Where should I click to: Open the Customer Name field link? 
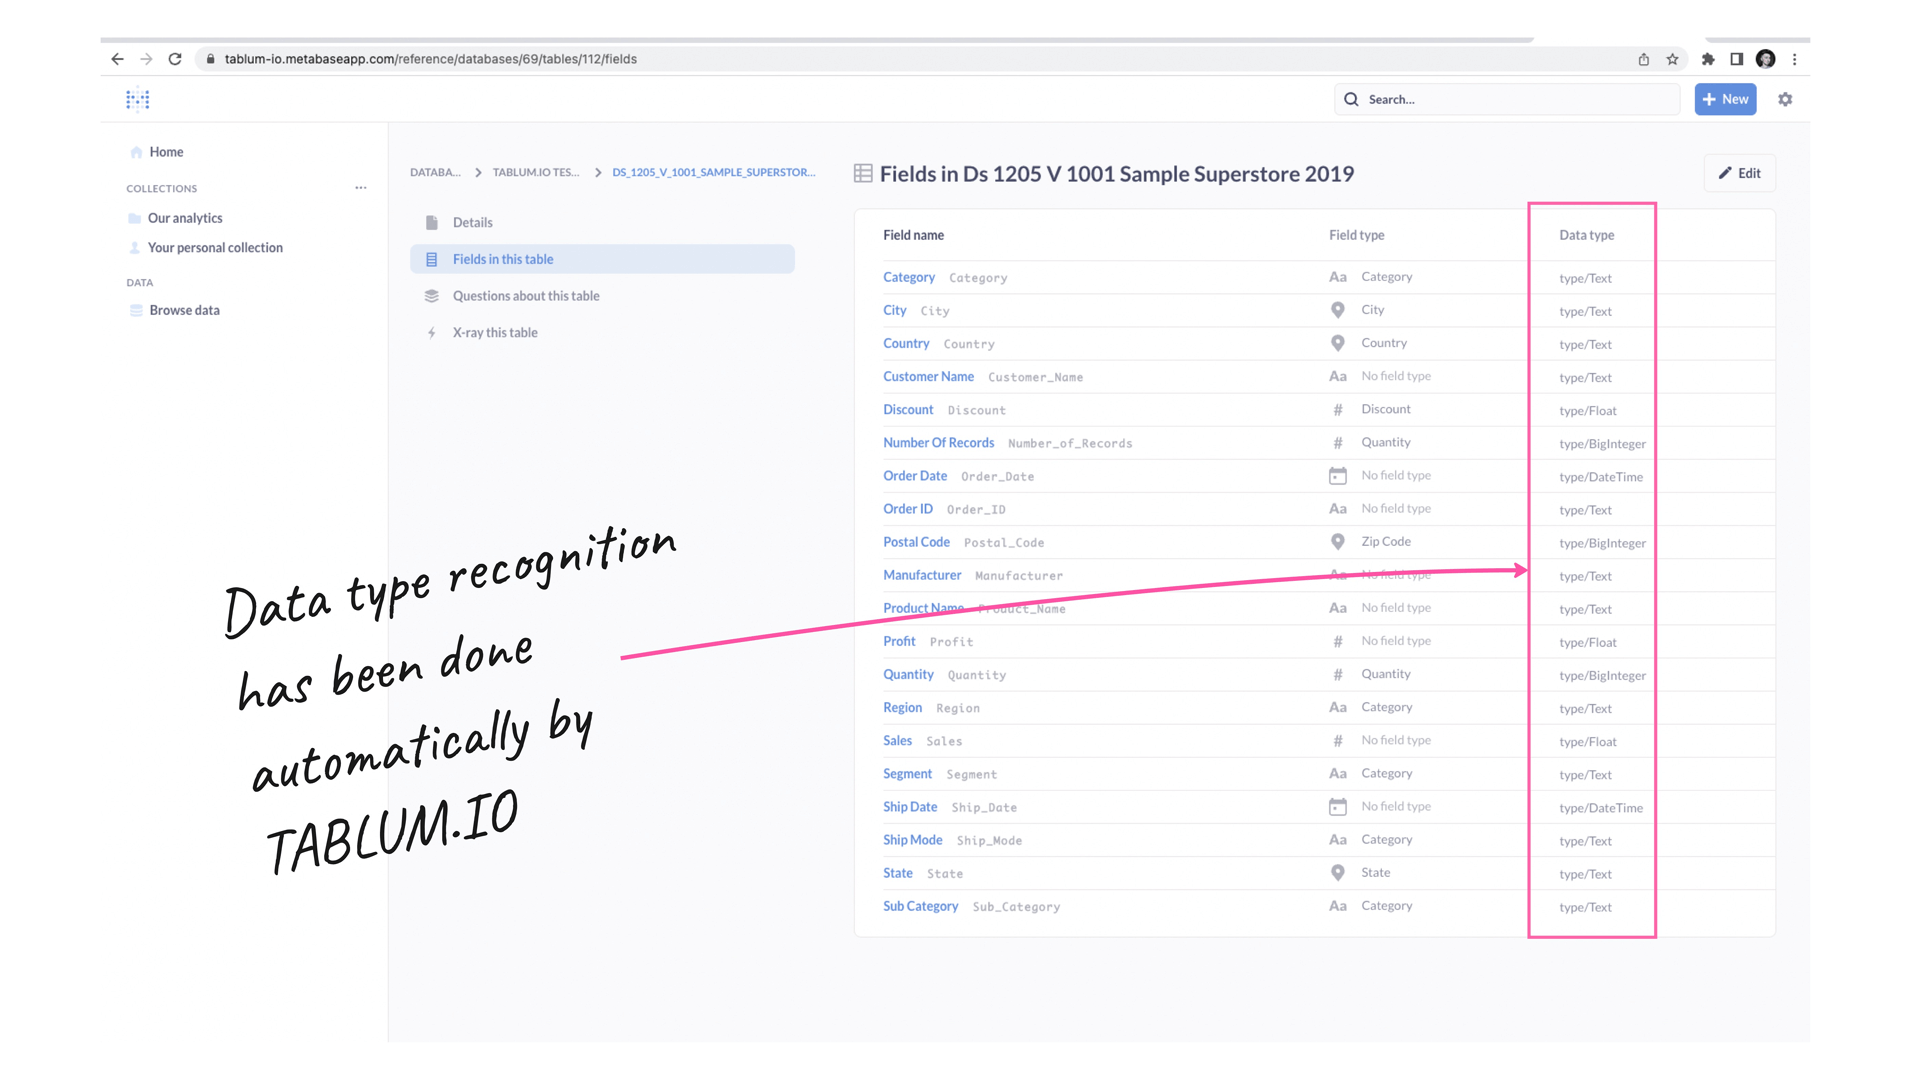928,376
